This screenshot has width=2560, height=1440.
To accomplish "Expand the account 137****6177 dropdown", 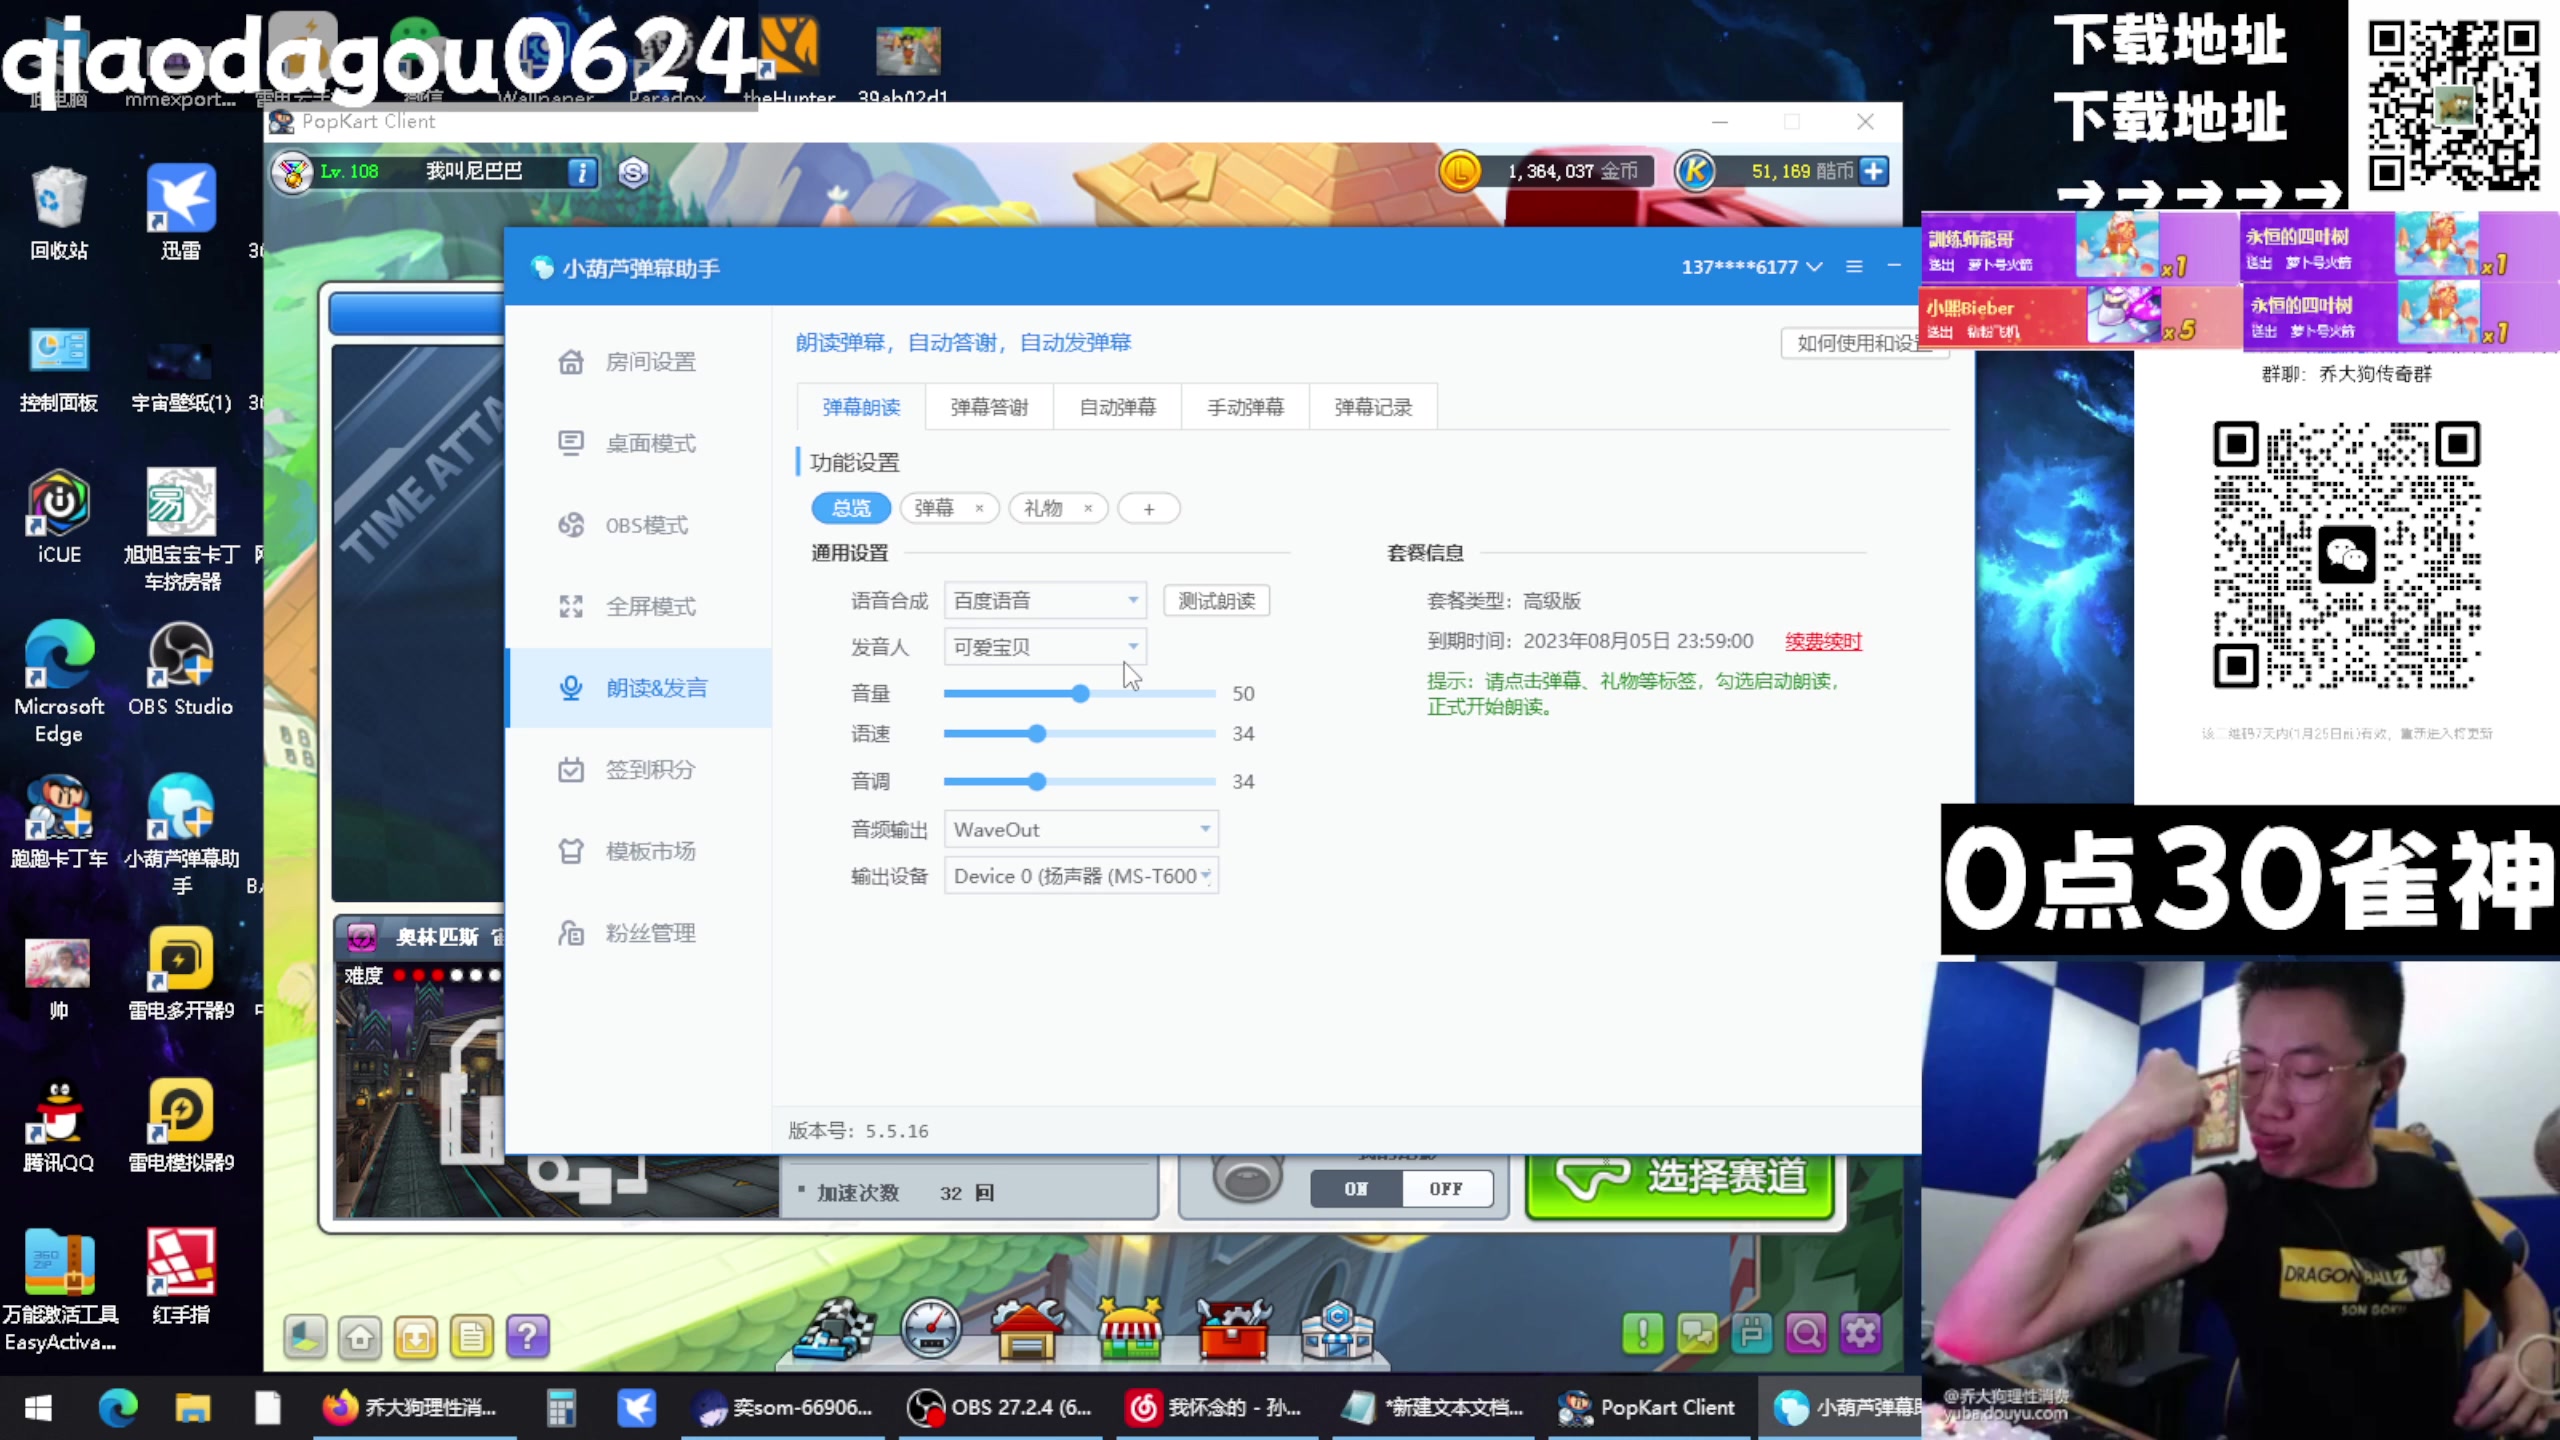I will tap(1752, 267).
